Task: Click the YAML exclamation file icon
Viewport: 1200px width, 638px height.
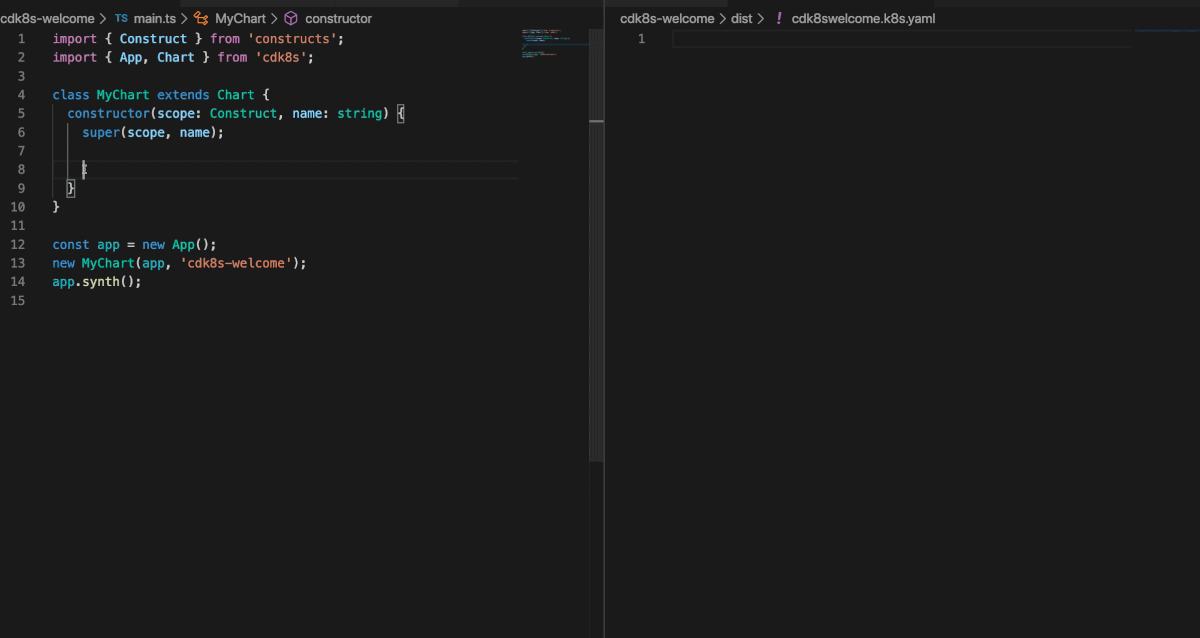Action: pos(779,18)
